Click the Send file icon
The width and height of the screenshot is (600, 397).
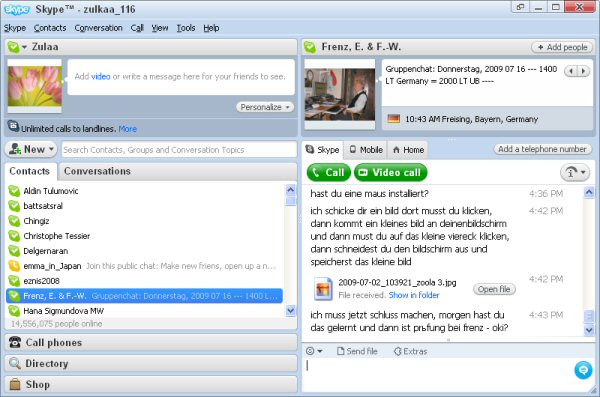tap(341, 351)
